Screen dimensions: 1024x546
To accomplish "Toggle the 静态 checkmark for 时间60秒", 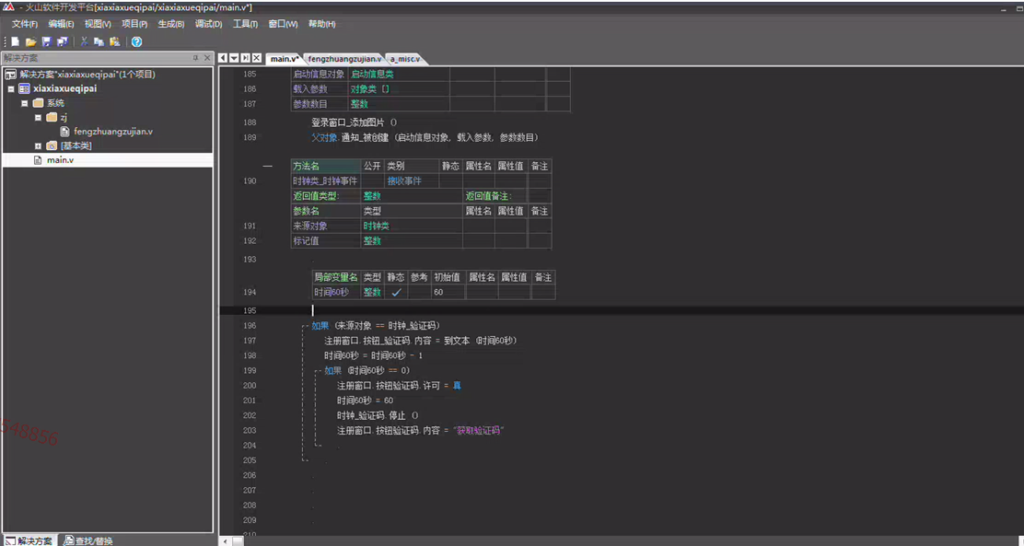I will [396, 293].
